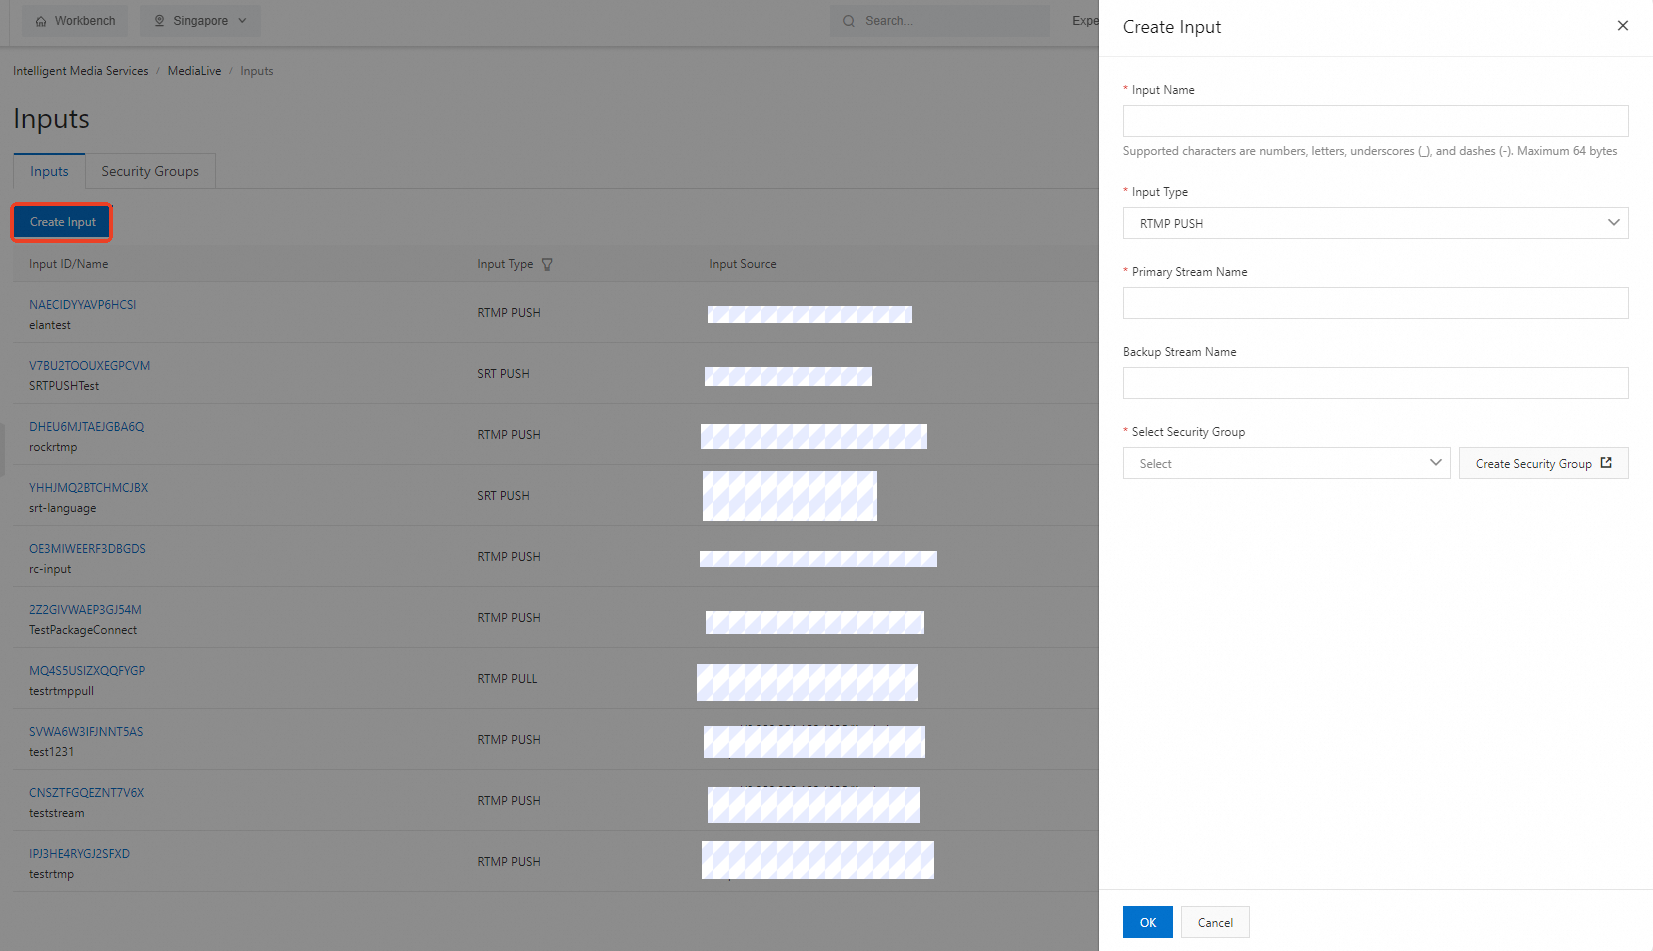Close the Create Input panel with the X
The height and width of the screenshot is (951, 1653).
pos(1622,25)
